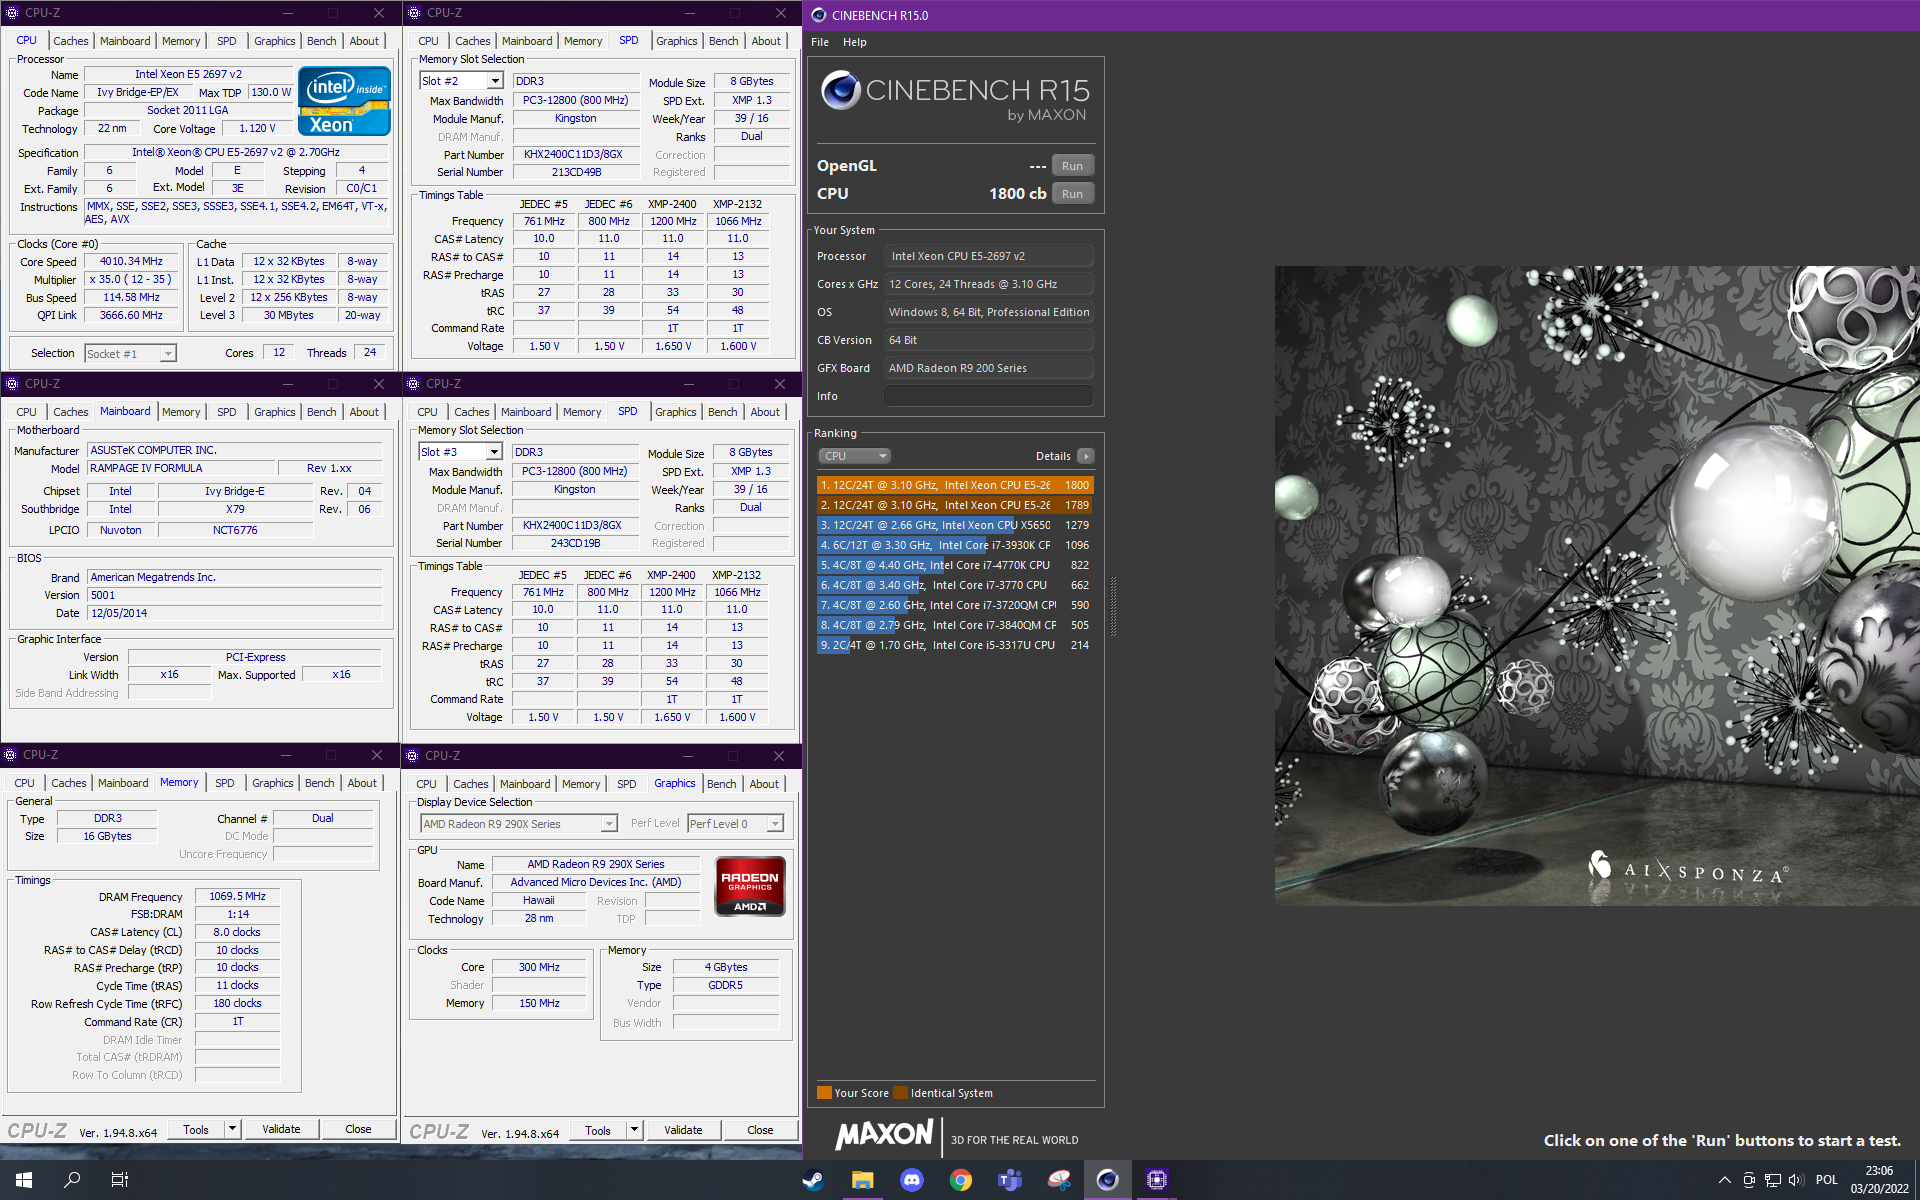Open File Explorer from the taskbar
Screen dimensions: 1920x1200
tap(862, 1180)
